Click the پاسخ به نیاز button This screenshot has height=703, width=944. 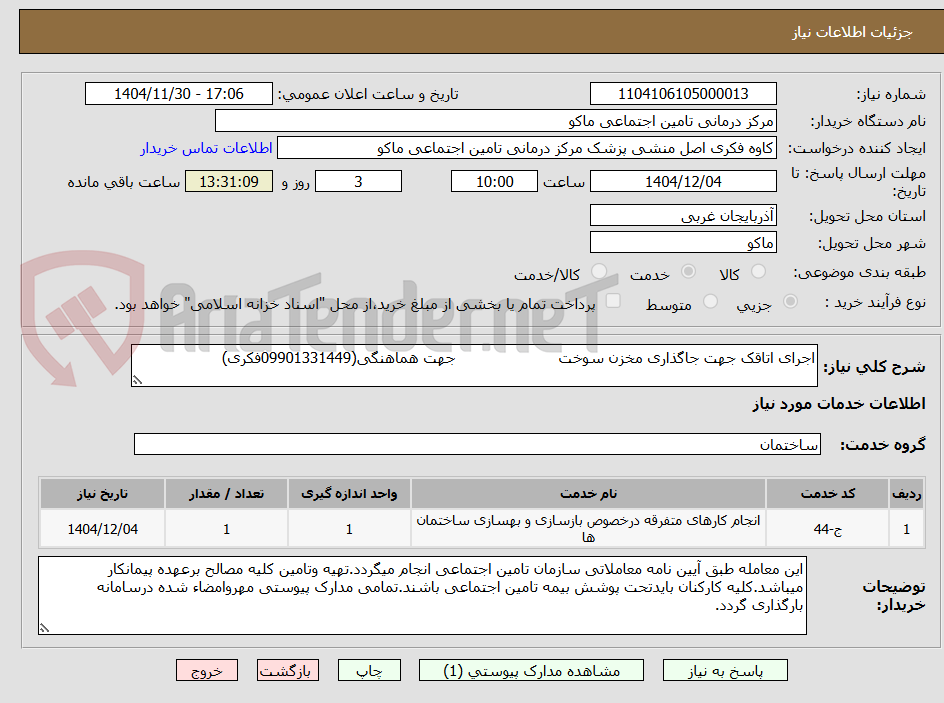[725, 670]
